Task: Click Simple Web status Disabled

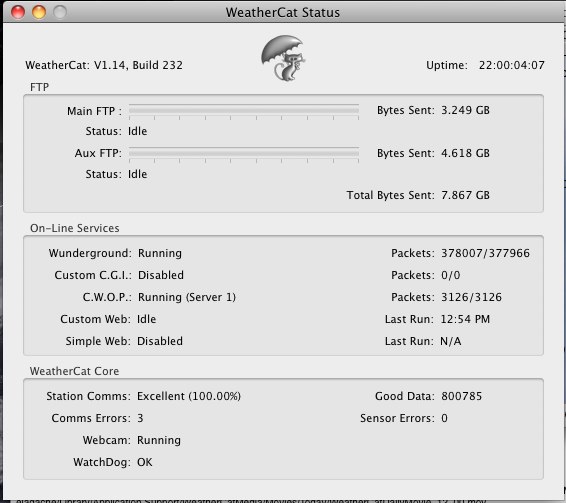Action: 160,341
